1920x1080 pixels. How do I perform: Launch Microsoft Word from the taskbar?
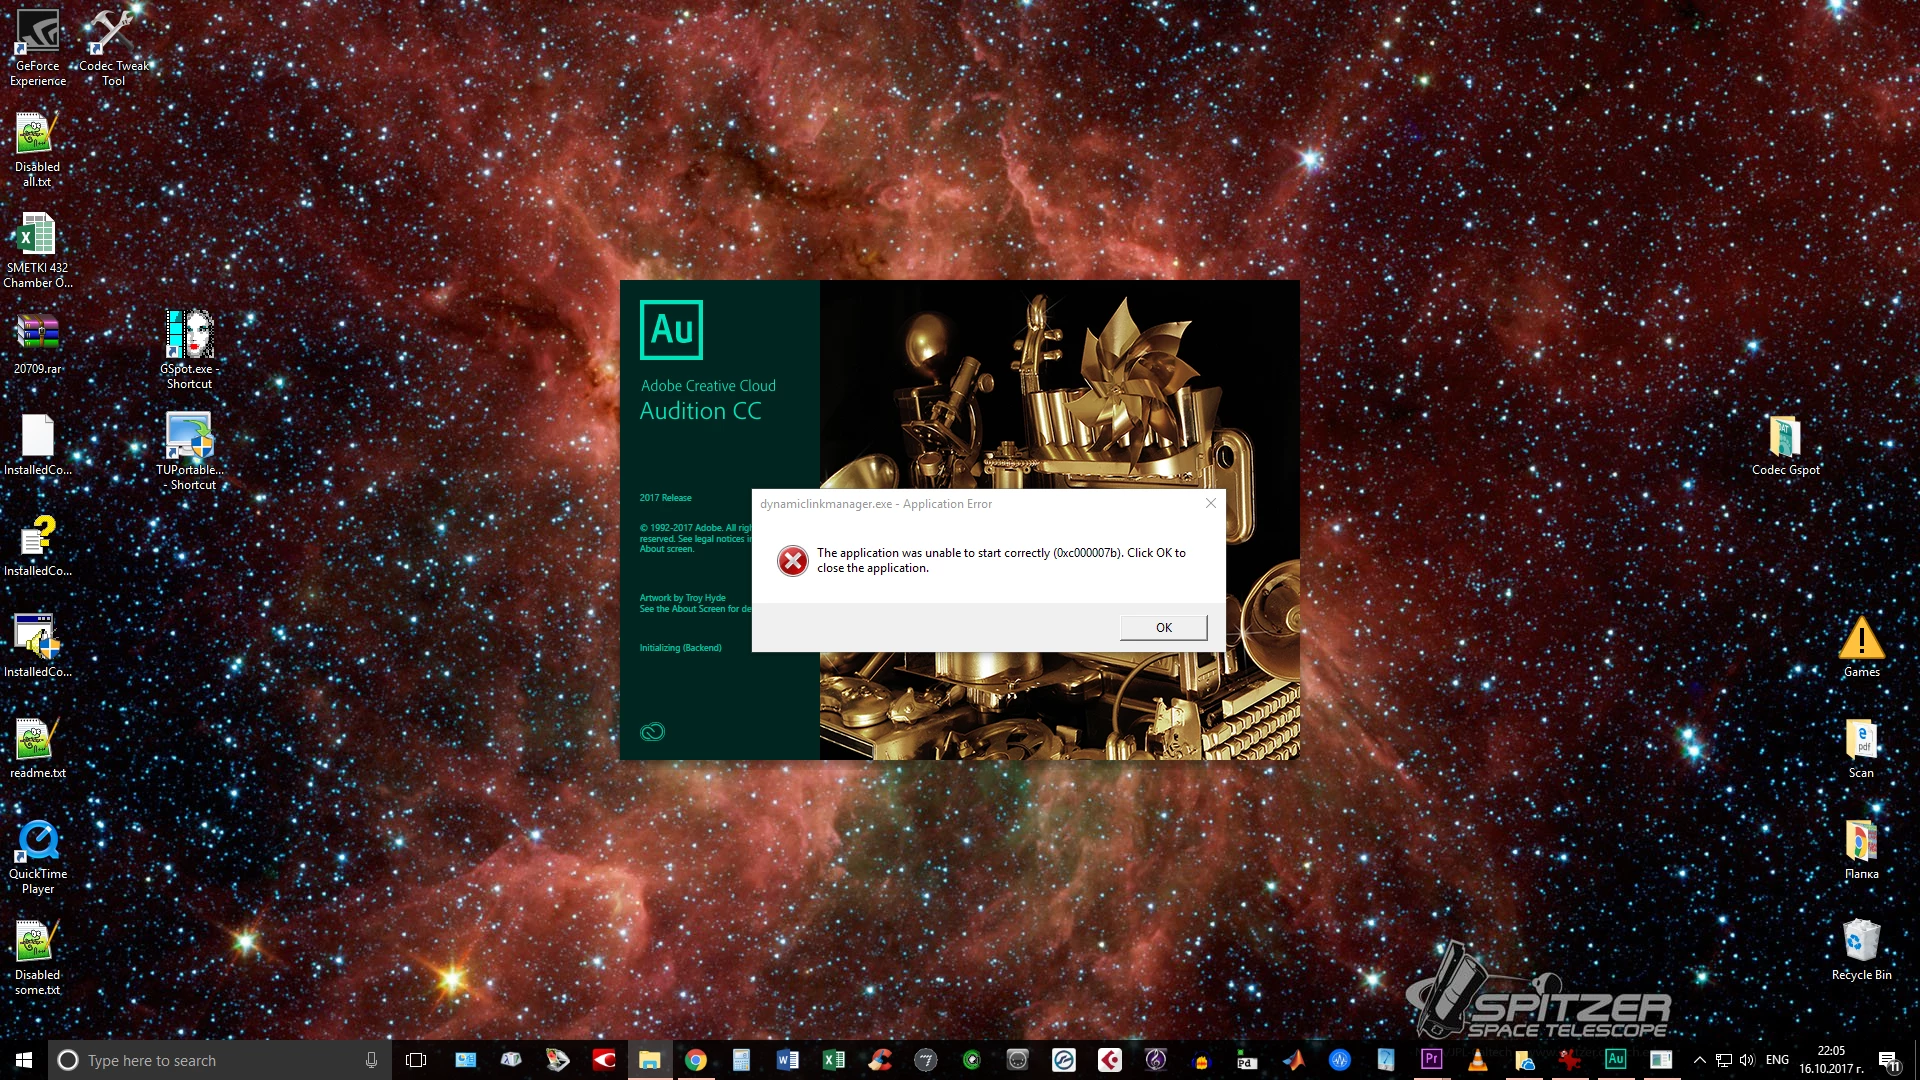(x=787, y=1060)
